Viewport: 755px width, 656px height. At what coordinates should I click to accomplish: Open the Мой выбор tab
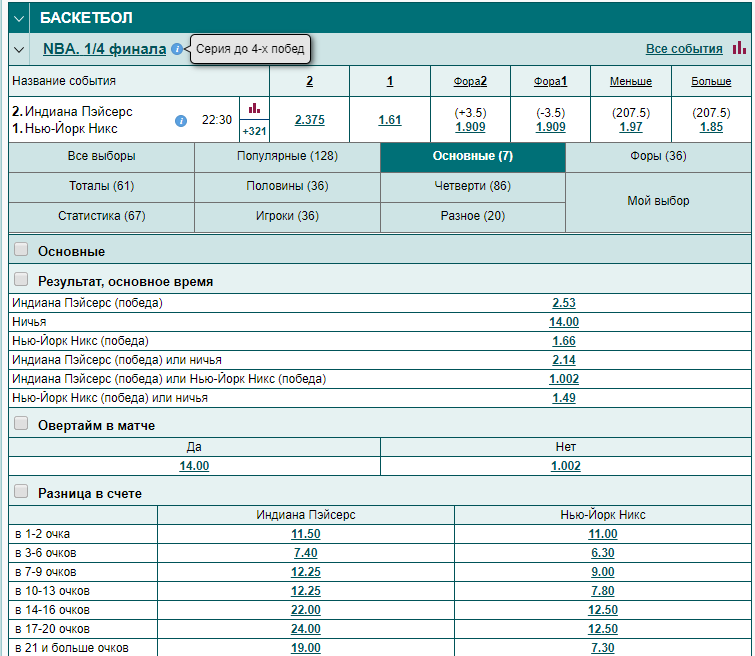coord(658,201)
